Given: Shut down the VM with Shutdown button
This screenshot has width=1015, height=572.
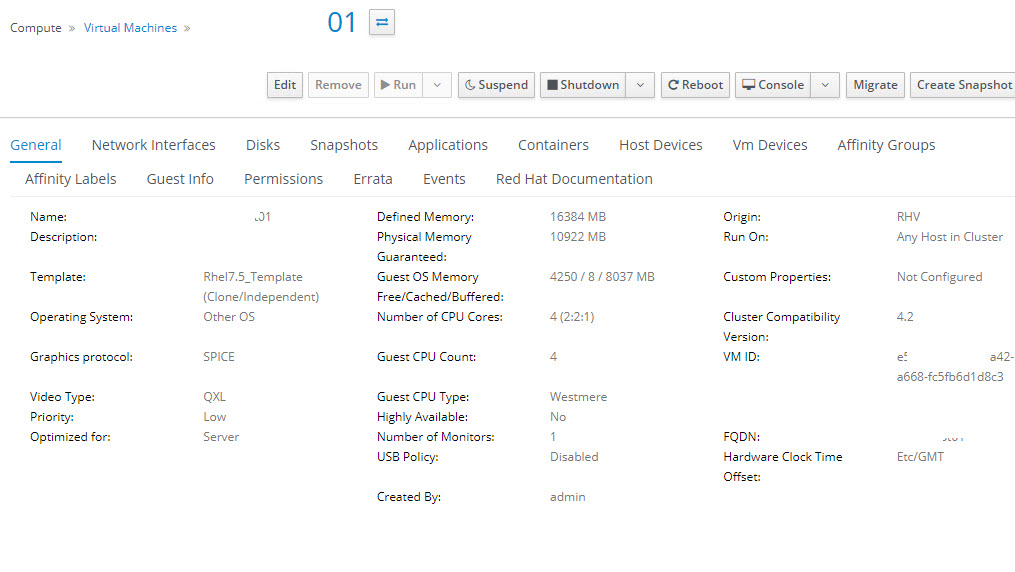Looking at the screenshot, I should 583,85.
